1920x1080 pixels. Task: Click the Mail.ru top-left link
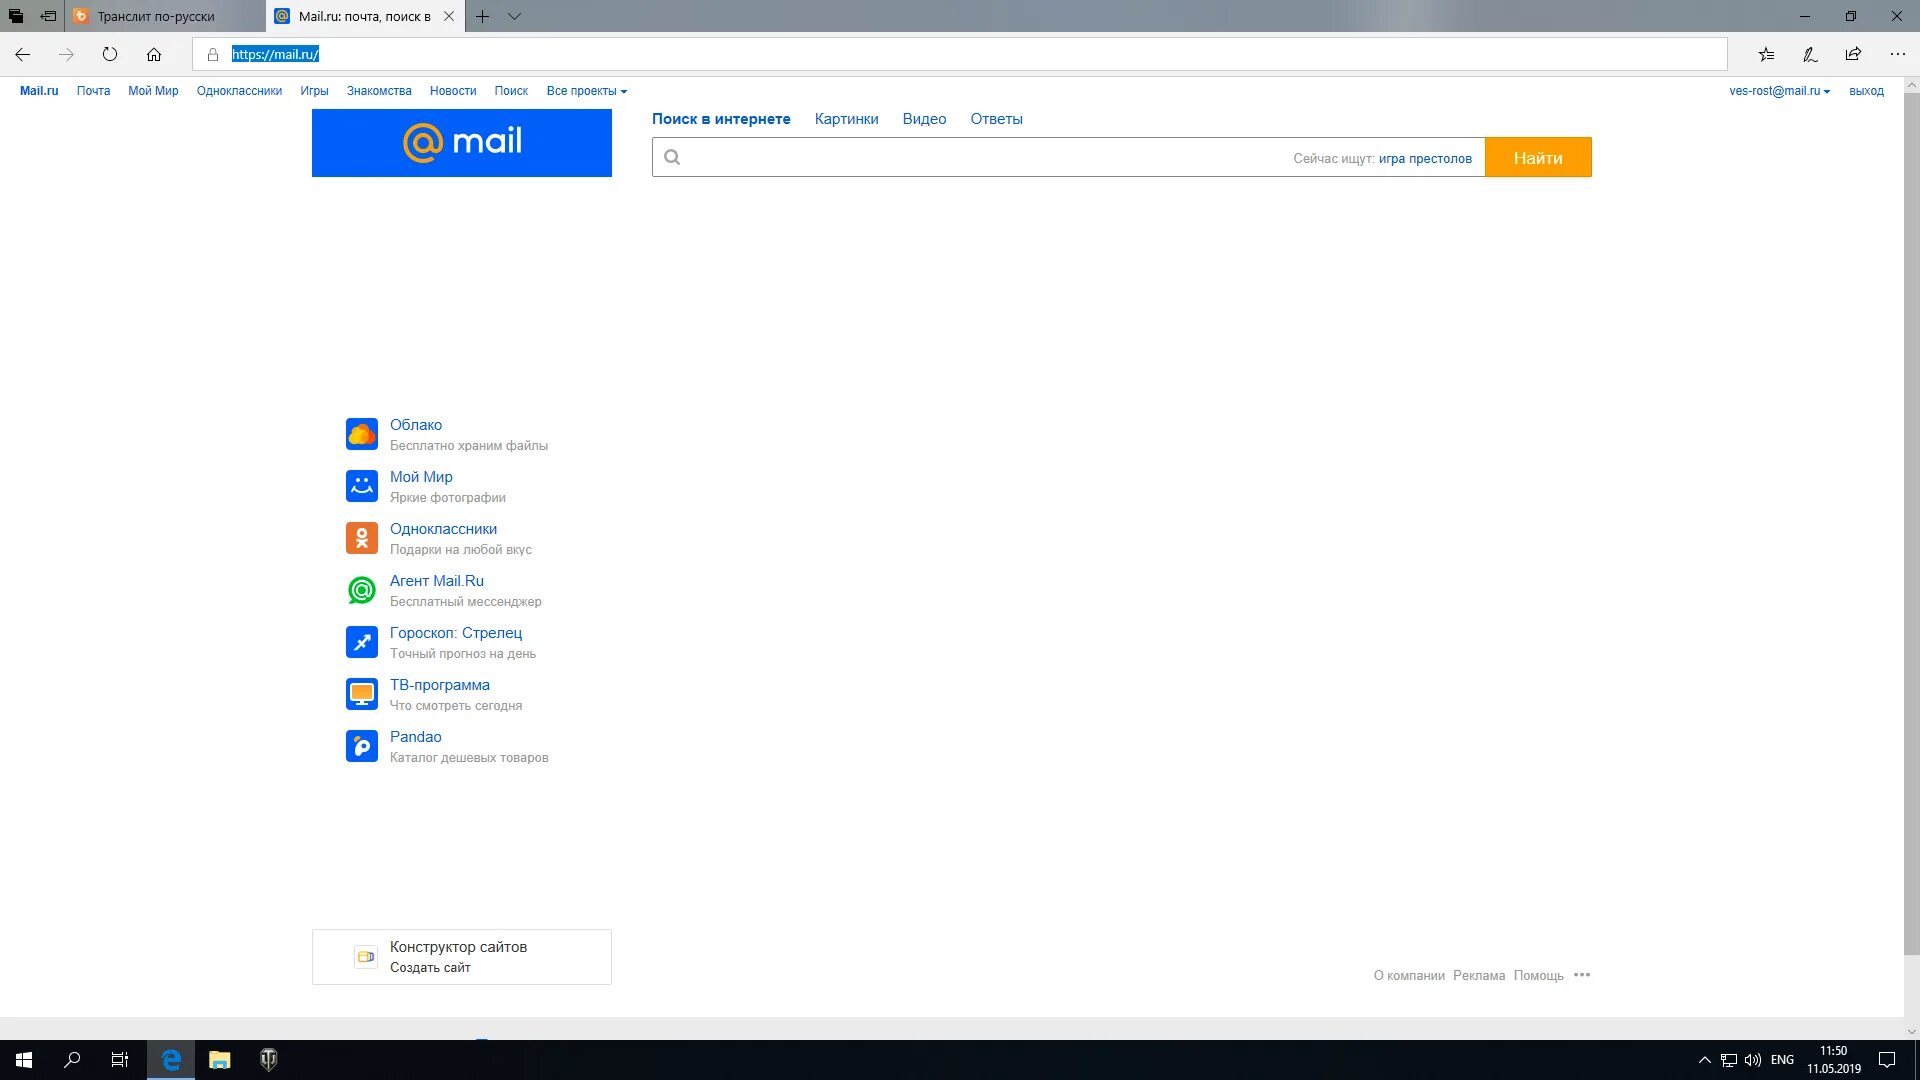point(39,91)
